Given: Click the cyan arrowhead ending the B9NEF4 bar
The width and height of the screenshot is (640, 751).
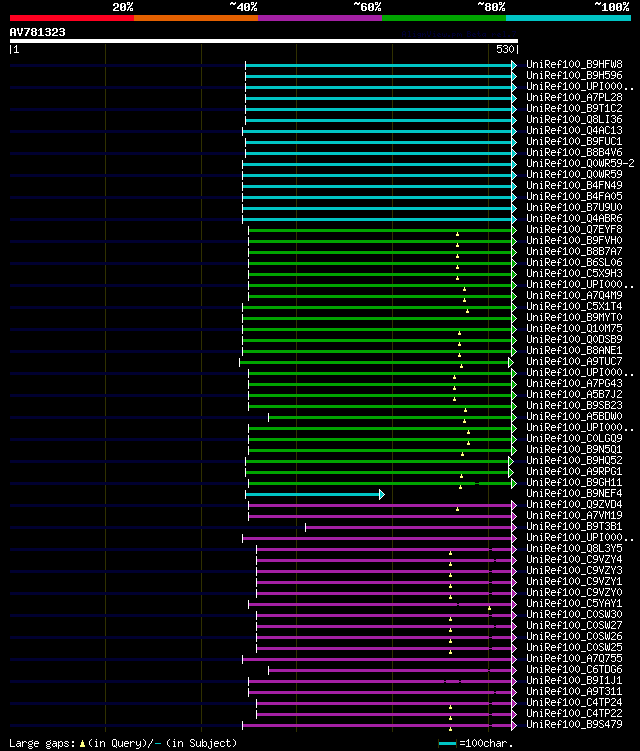Looking at the screenshot, I should point(382,494).
